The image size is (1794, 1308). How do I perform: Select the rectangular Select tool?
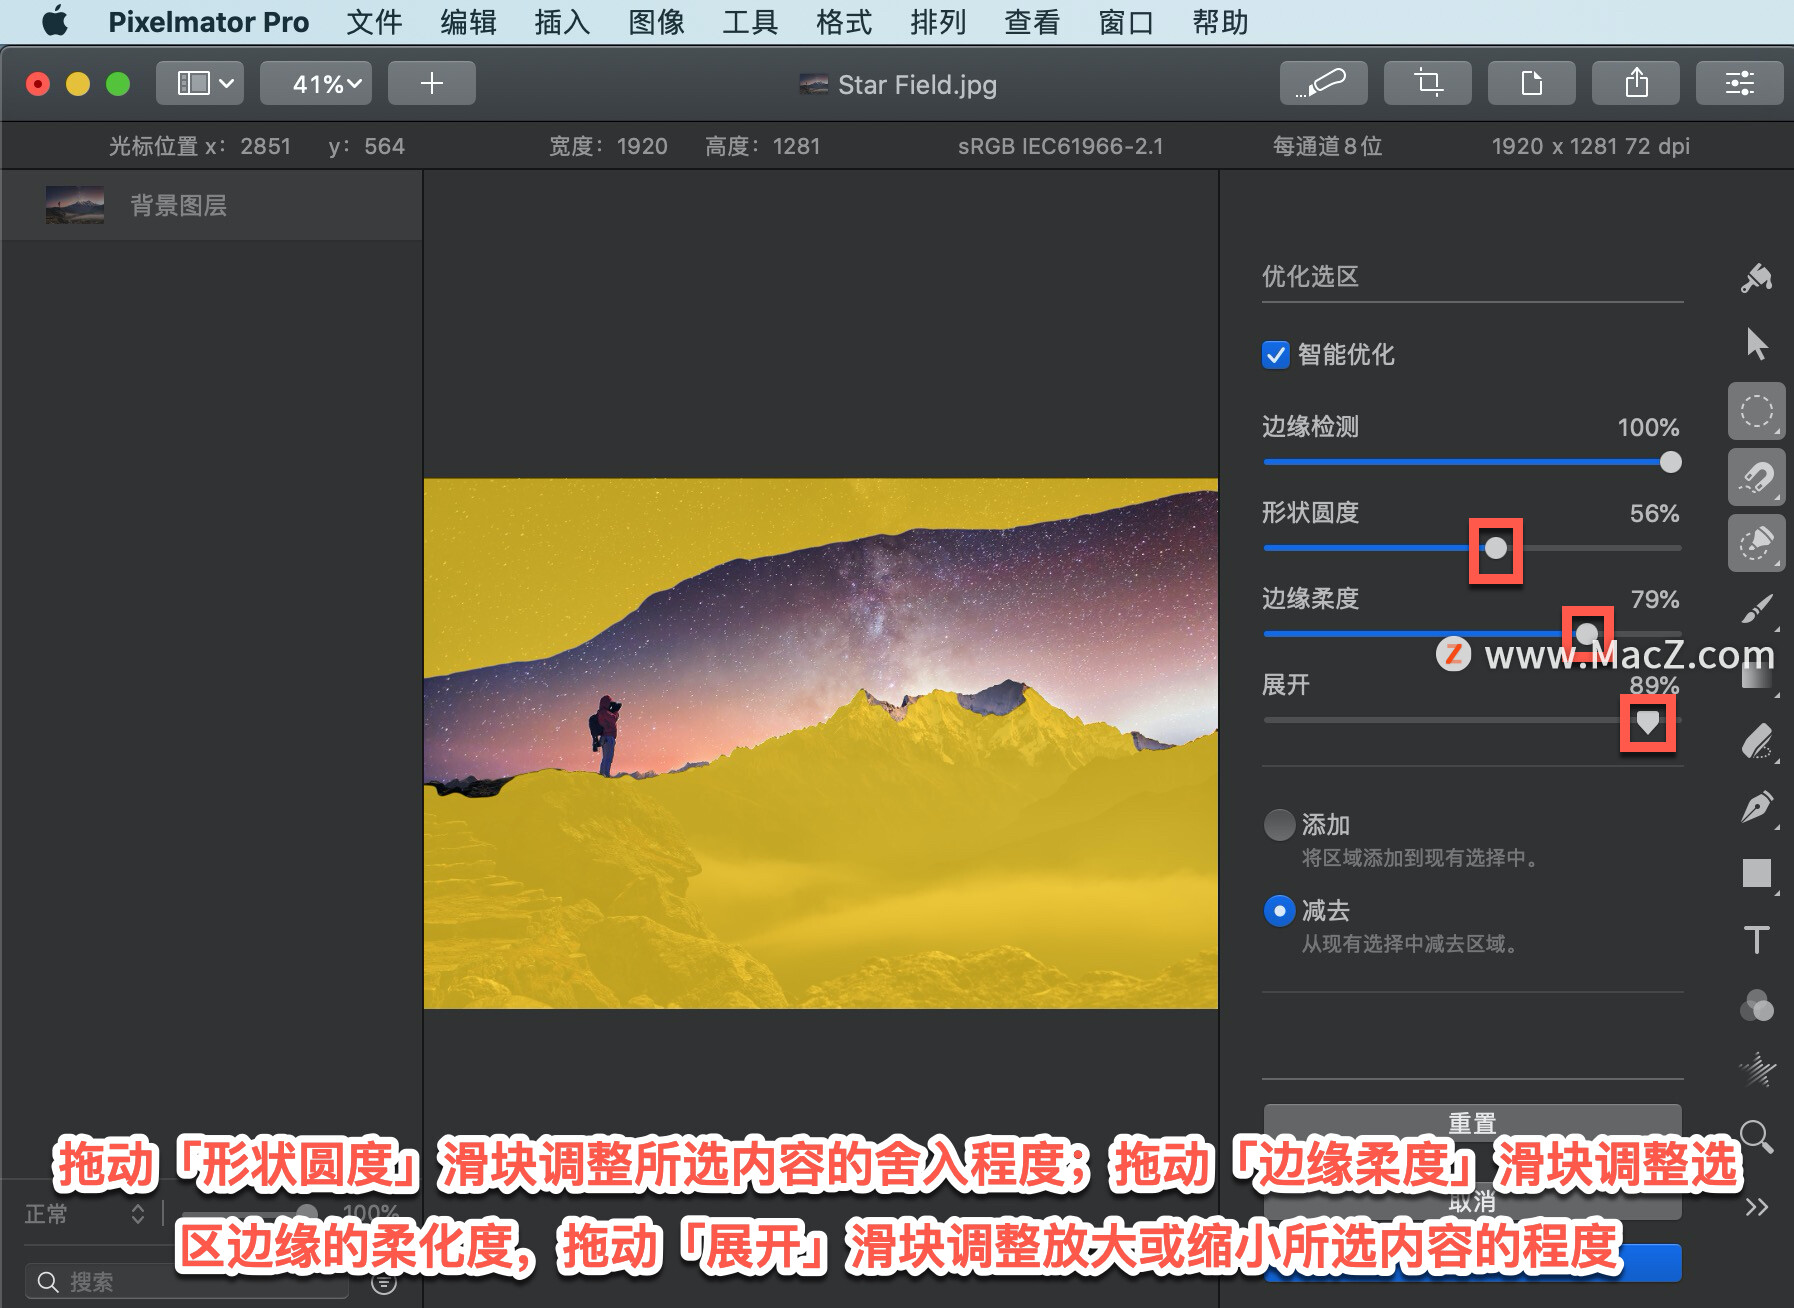tap(1757, 411)
